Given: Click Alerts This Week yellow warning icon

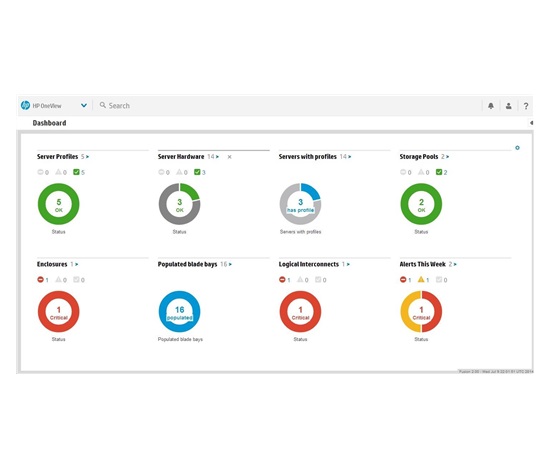Looking at the screenshot, I should (x=421, y=279).
